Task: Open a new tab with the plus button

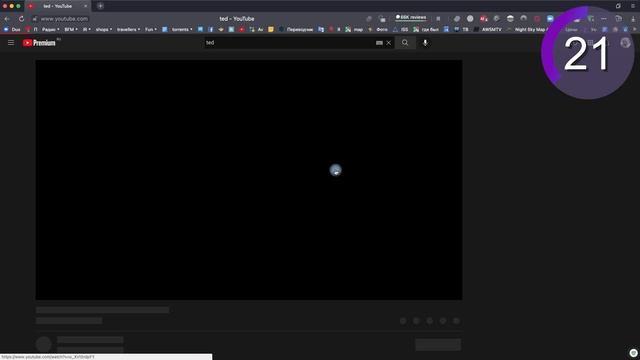Action: pos(100,6)
